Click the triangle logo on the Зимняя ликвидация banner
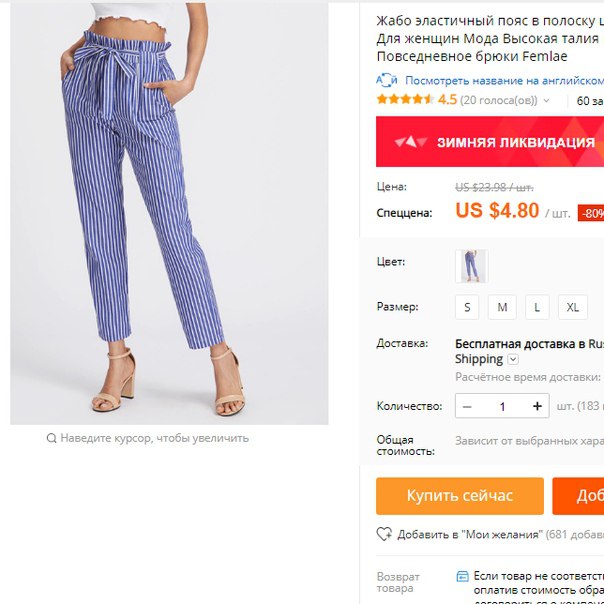Image resolution: width=604 pixels, height=604 pixels. click(x=411, y=142)
